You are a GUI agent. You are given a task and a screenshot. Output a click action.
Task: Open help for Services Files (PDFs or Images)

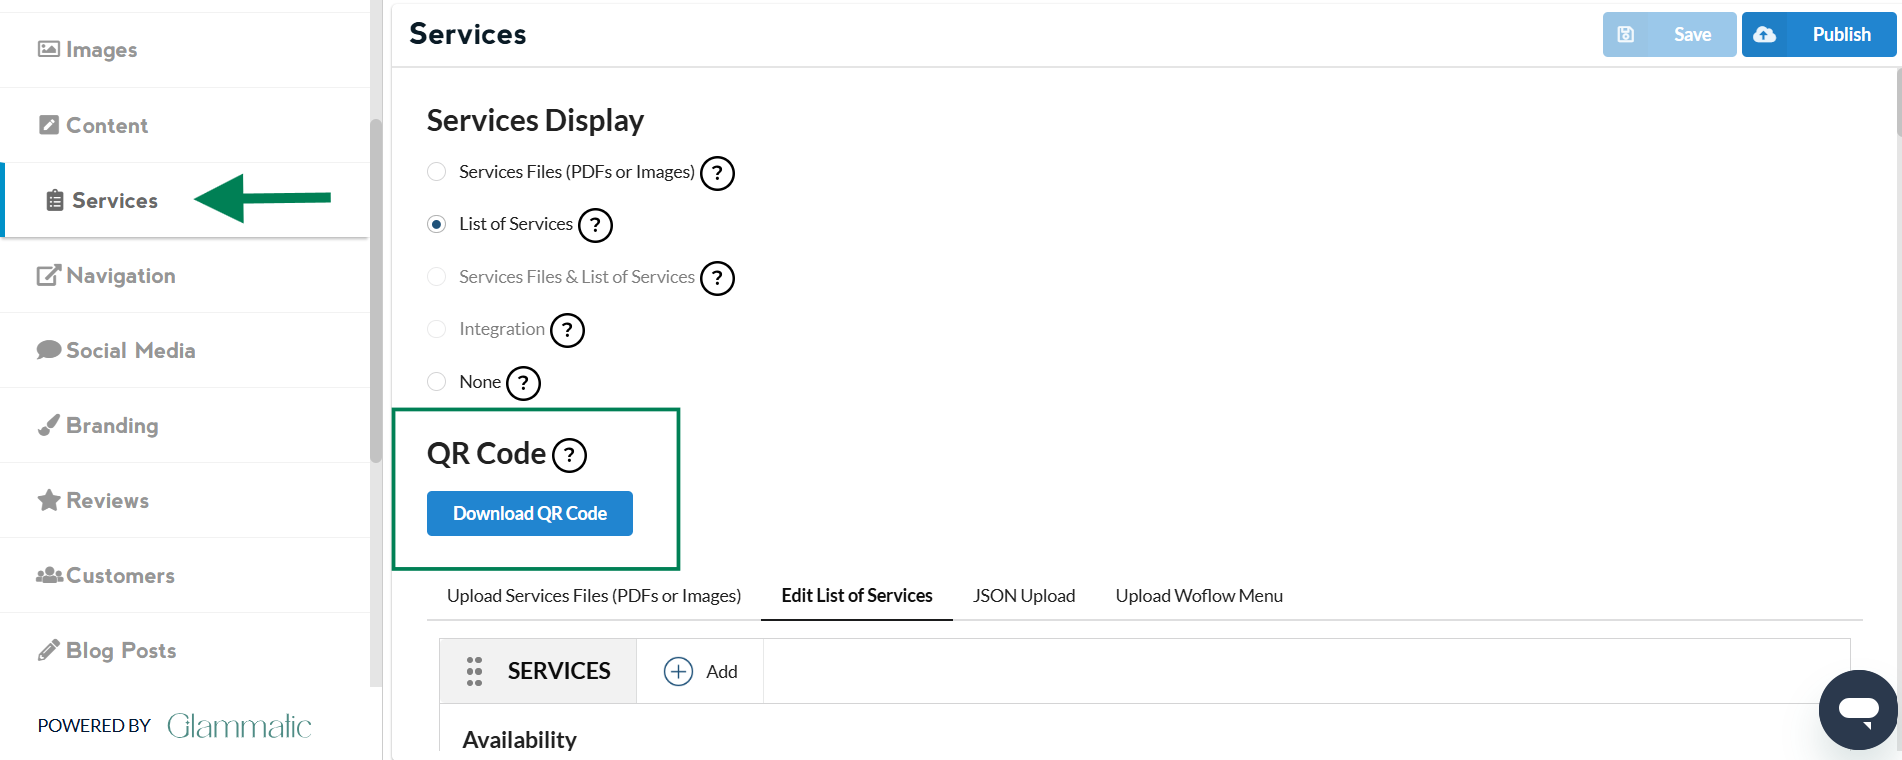717,173
